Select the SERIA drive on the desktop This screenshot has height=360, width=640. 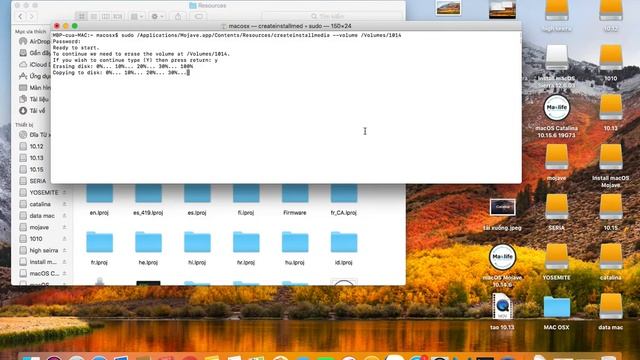coord(557,212)
